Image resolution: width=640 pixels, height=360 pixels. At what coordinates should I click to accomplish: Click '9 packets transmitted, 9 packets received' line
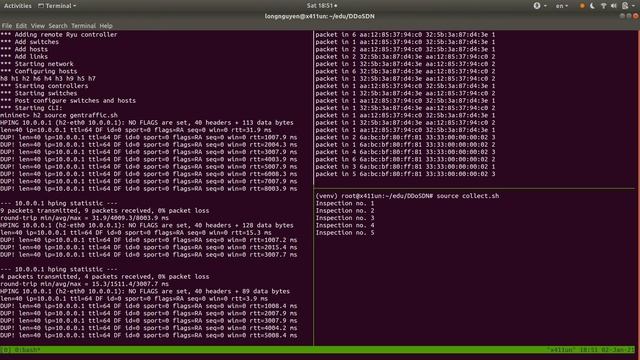(105, 211)
